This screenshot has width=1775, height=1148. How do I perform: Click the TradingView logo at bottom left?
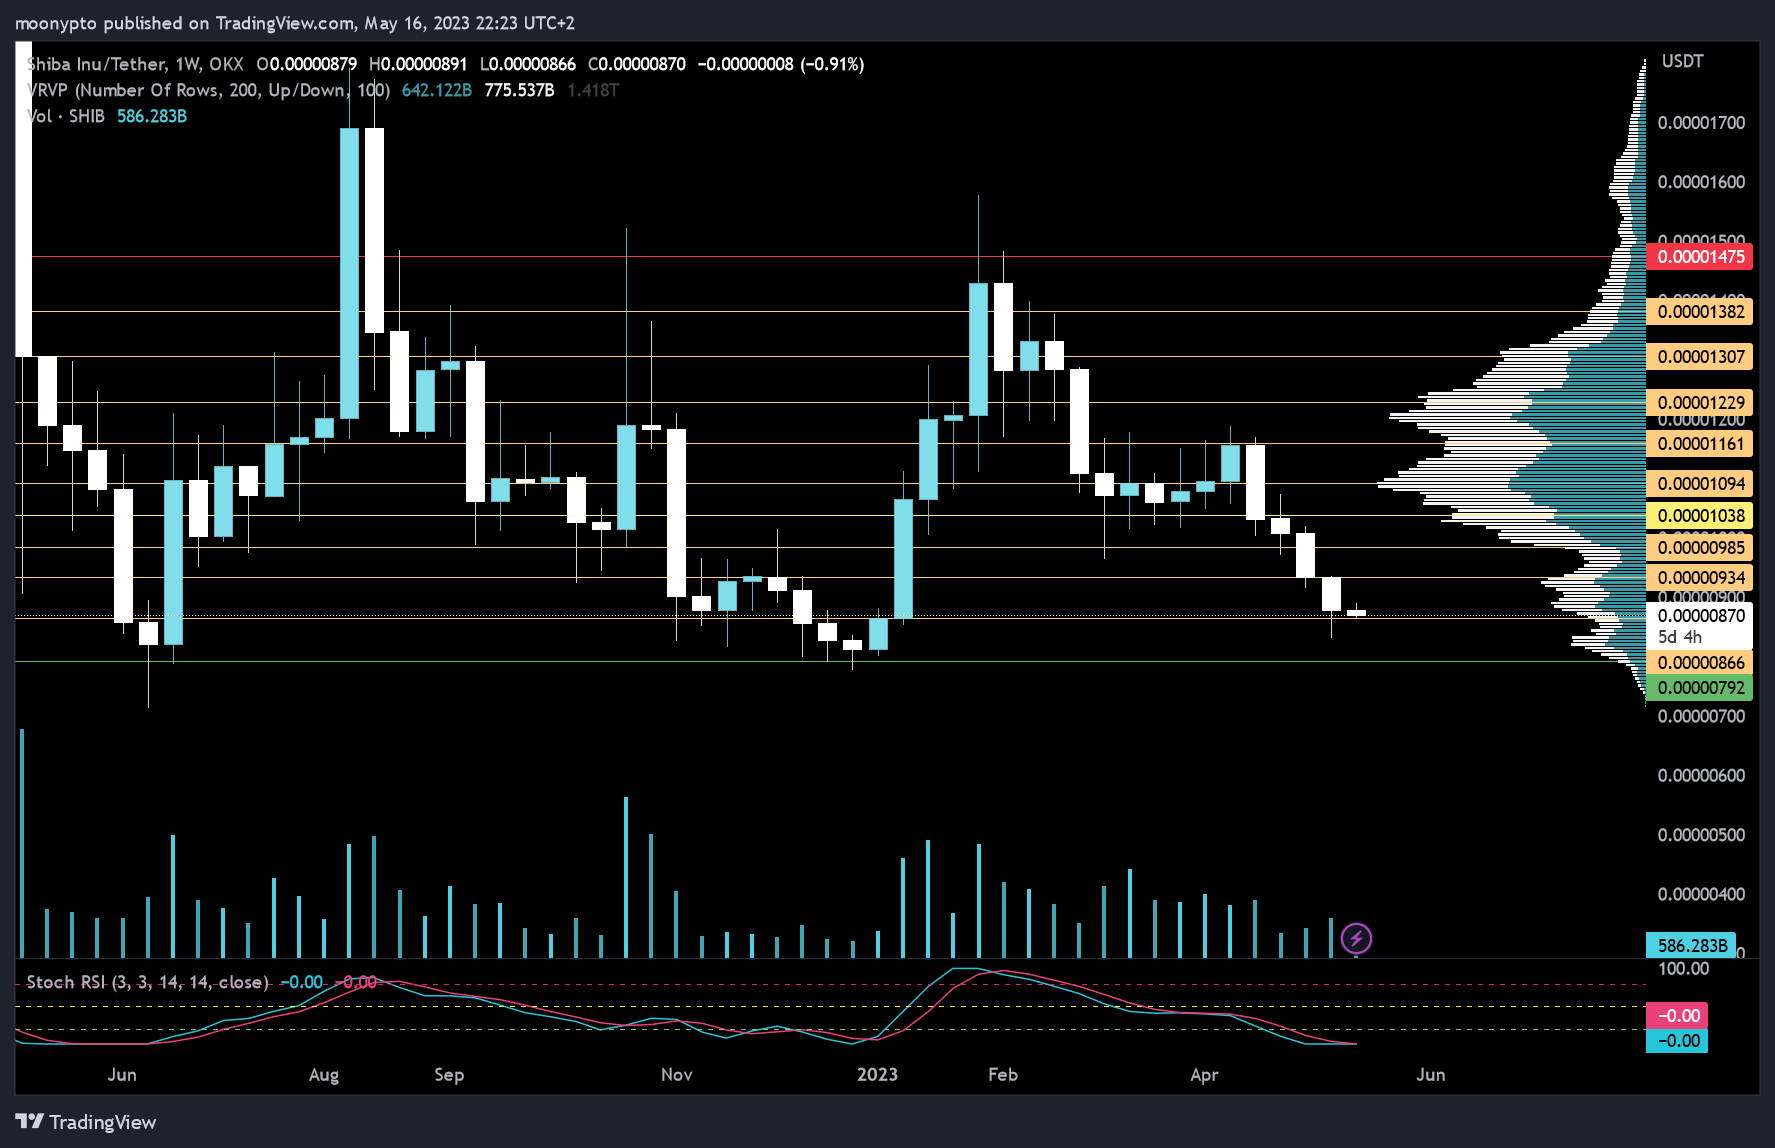pyautogui.click(x=86, y=1122)
